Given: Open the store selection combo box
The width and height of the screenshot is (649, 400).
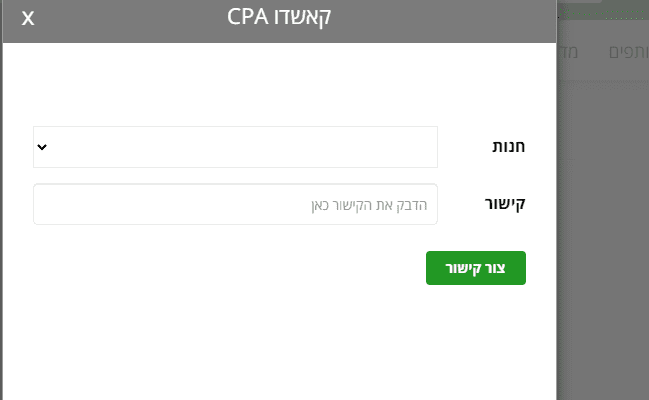Looking at the screenshot, I should 235,147.
